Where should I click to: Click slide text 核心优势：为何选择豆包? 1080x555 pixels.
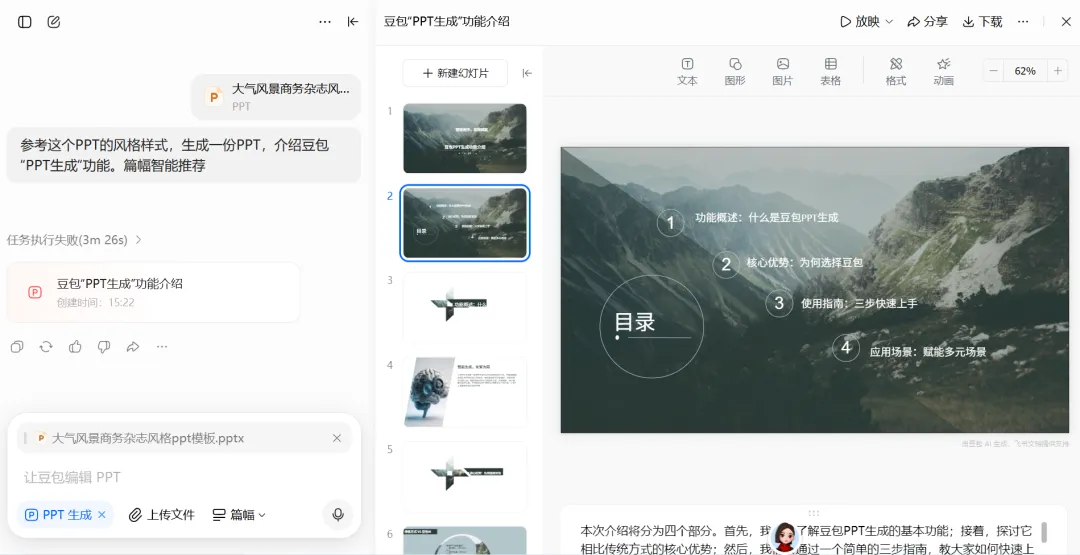(804, 262)
